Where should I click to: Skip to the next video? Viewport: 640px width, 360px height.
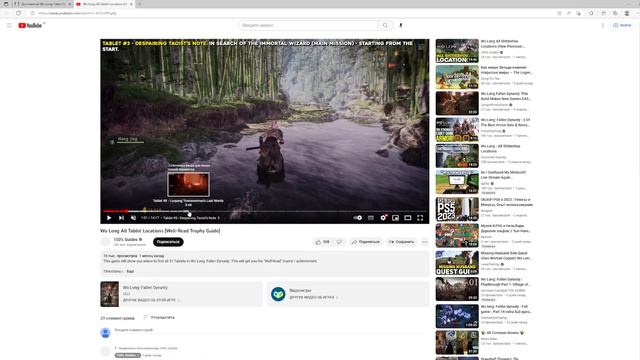pyautogui.click(x=121, y=218)
